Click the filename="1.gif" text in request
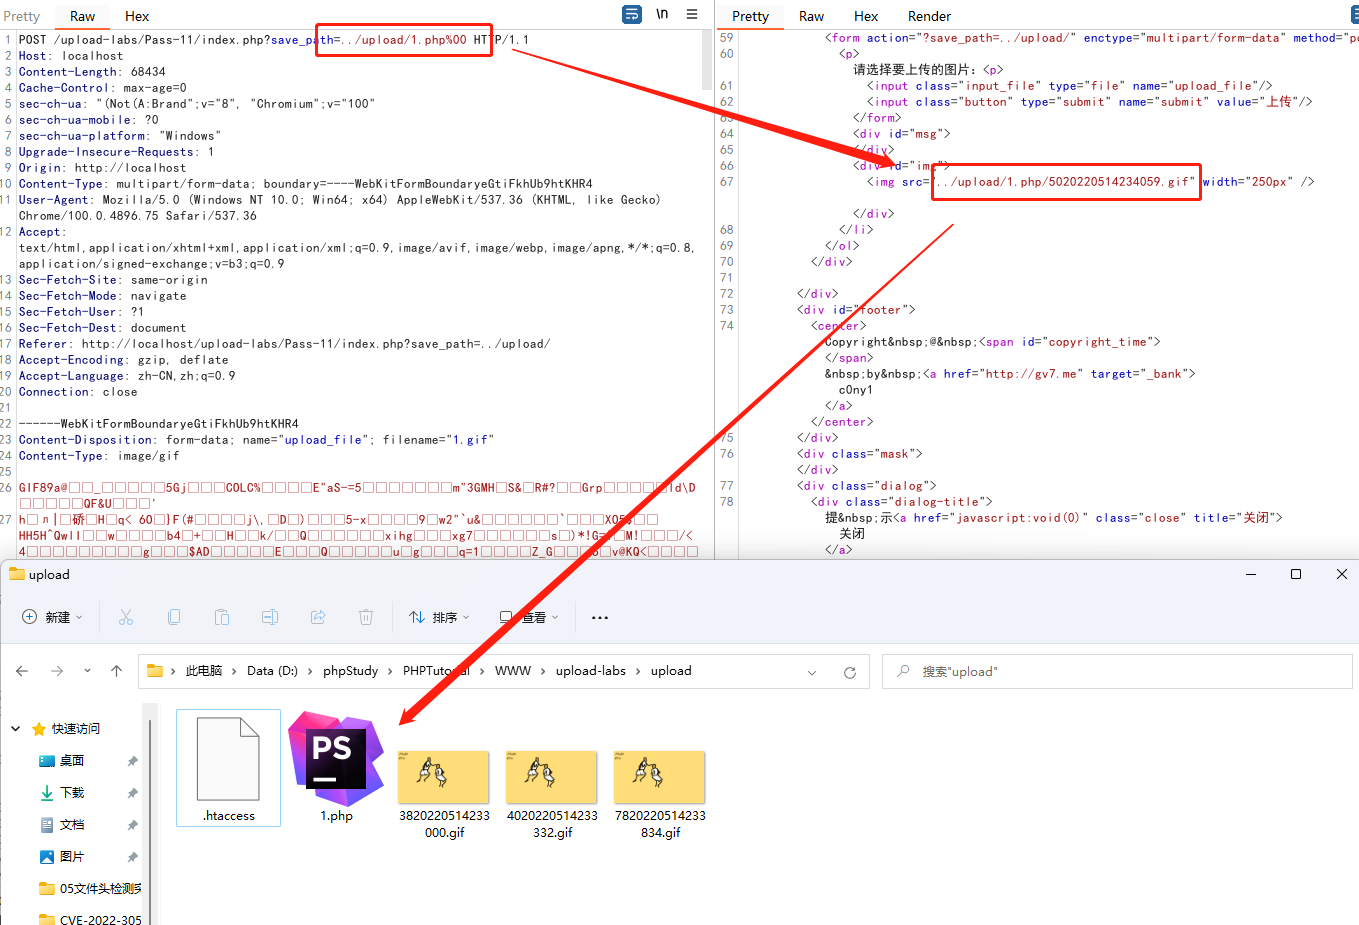Screen dimensions: 1359x925 pyautogui.click(x=438, y=440)
